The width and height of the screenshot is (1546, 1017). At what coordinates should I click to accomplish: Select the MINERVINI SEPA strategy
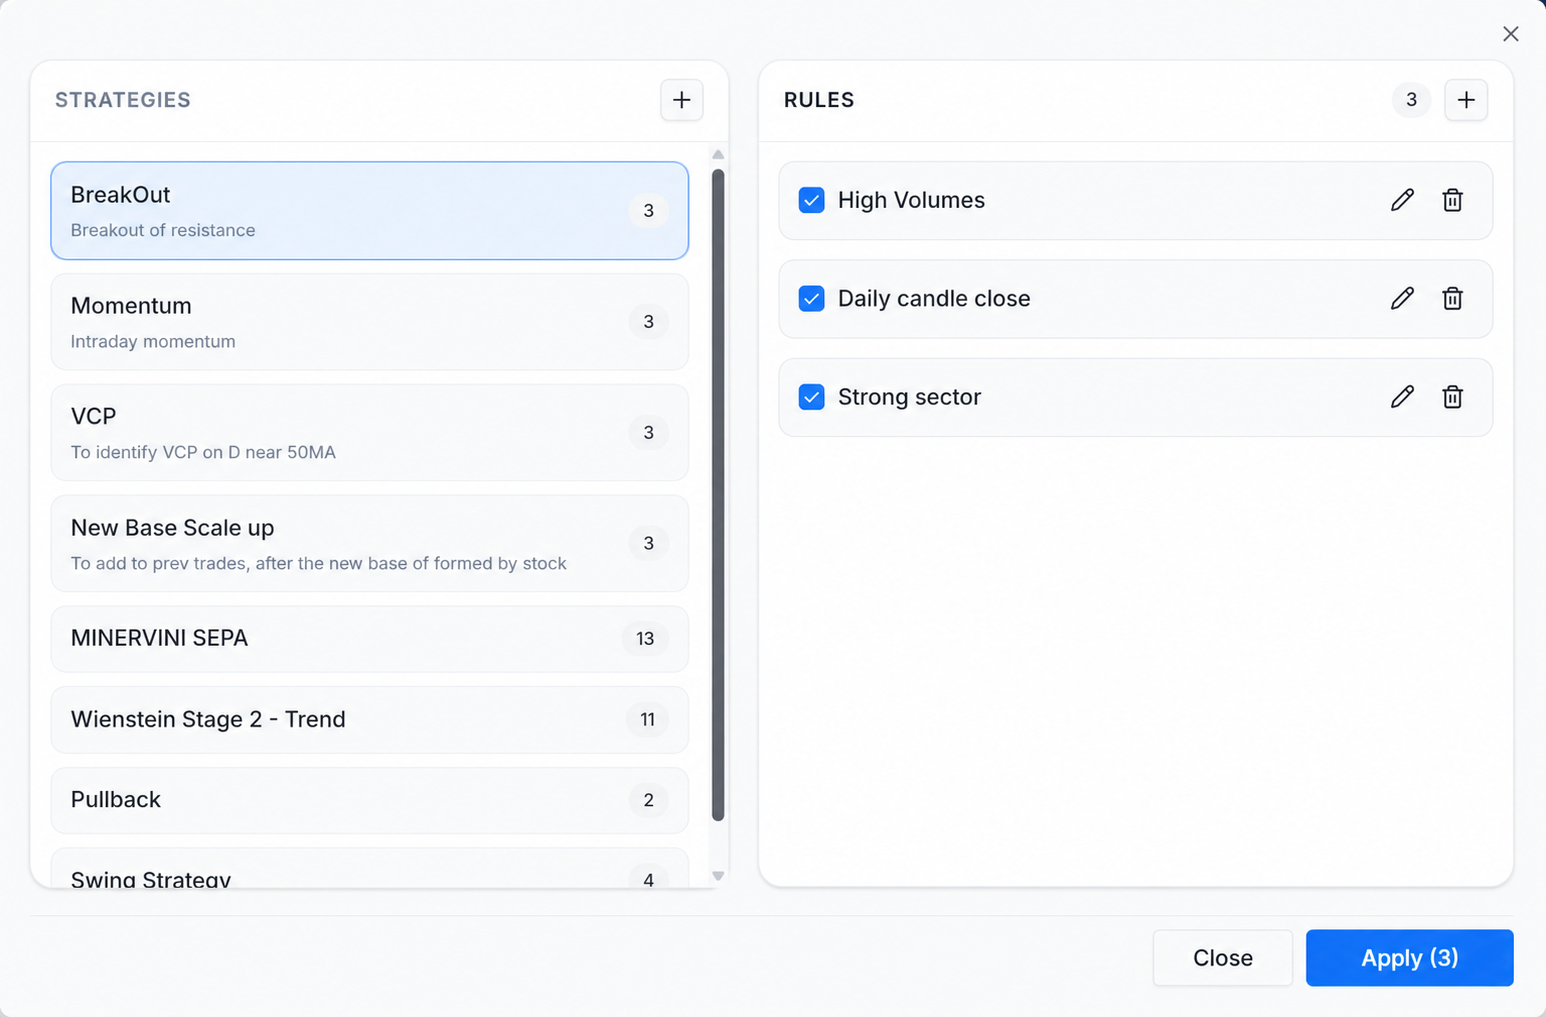tap(370, 639)
